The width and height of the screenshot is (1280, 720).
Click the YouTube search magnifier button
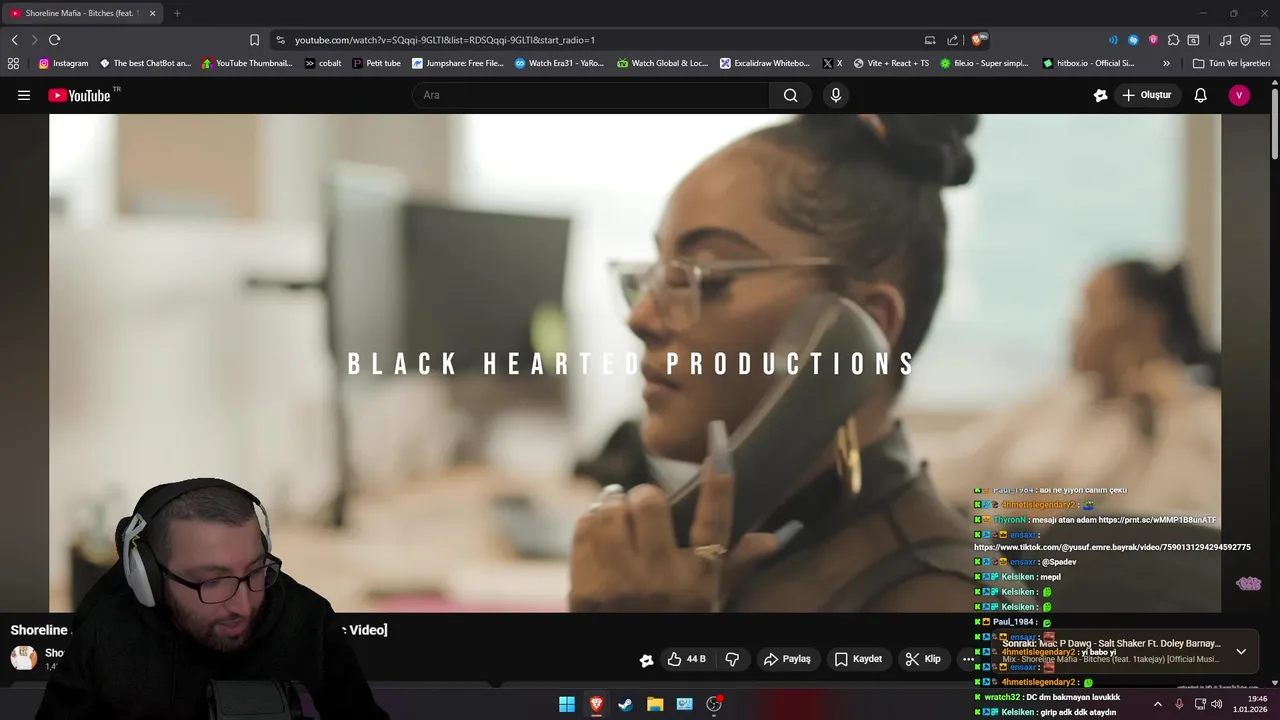point(791,95)
